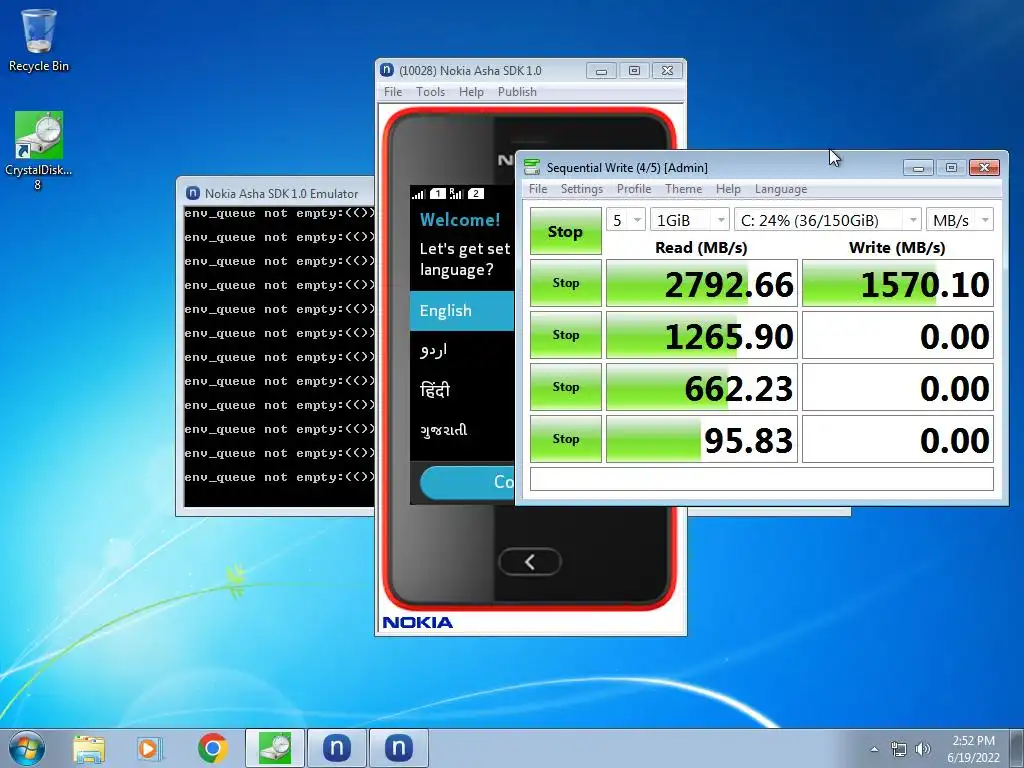This screenshot has height=768, width=1024.
Task: Stop the test beside 95.83
Action: click(x=566, y=439)
